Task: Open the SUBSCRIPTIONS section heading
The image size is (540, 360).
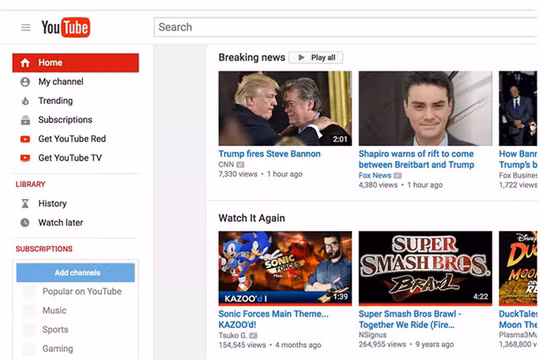Action: 44,249
